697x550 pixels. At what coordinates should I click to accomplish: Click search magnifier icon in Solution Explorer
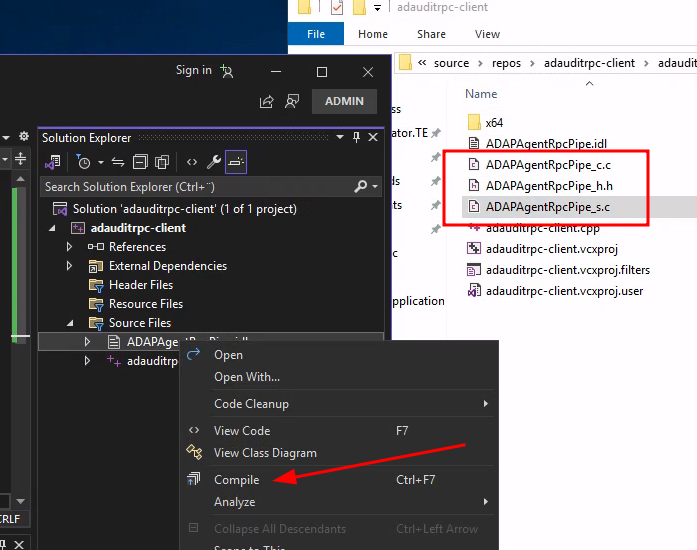click(x=361, y=186)
